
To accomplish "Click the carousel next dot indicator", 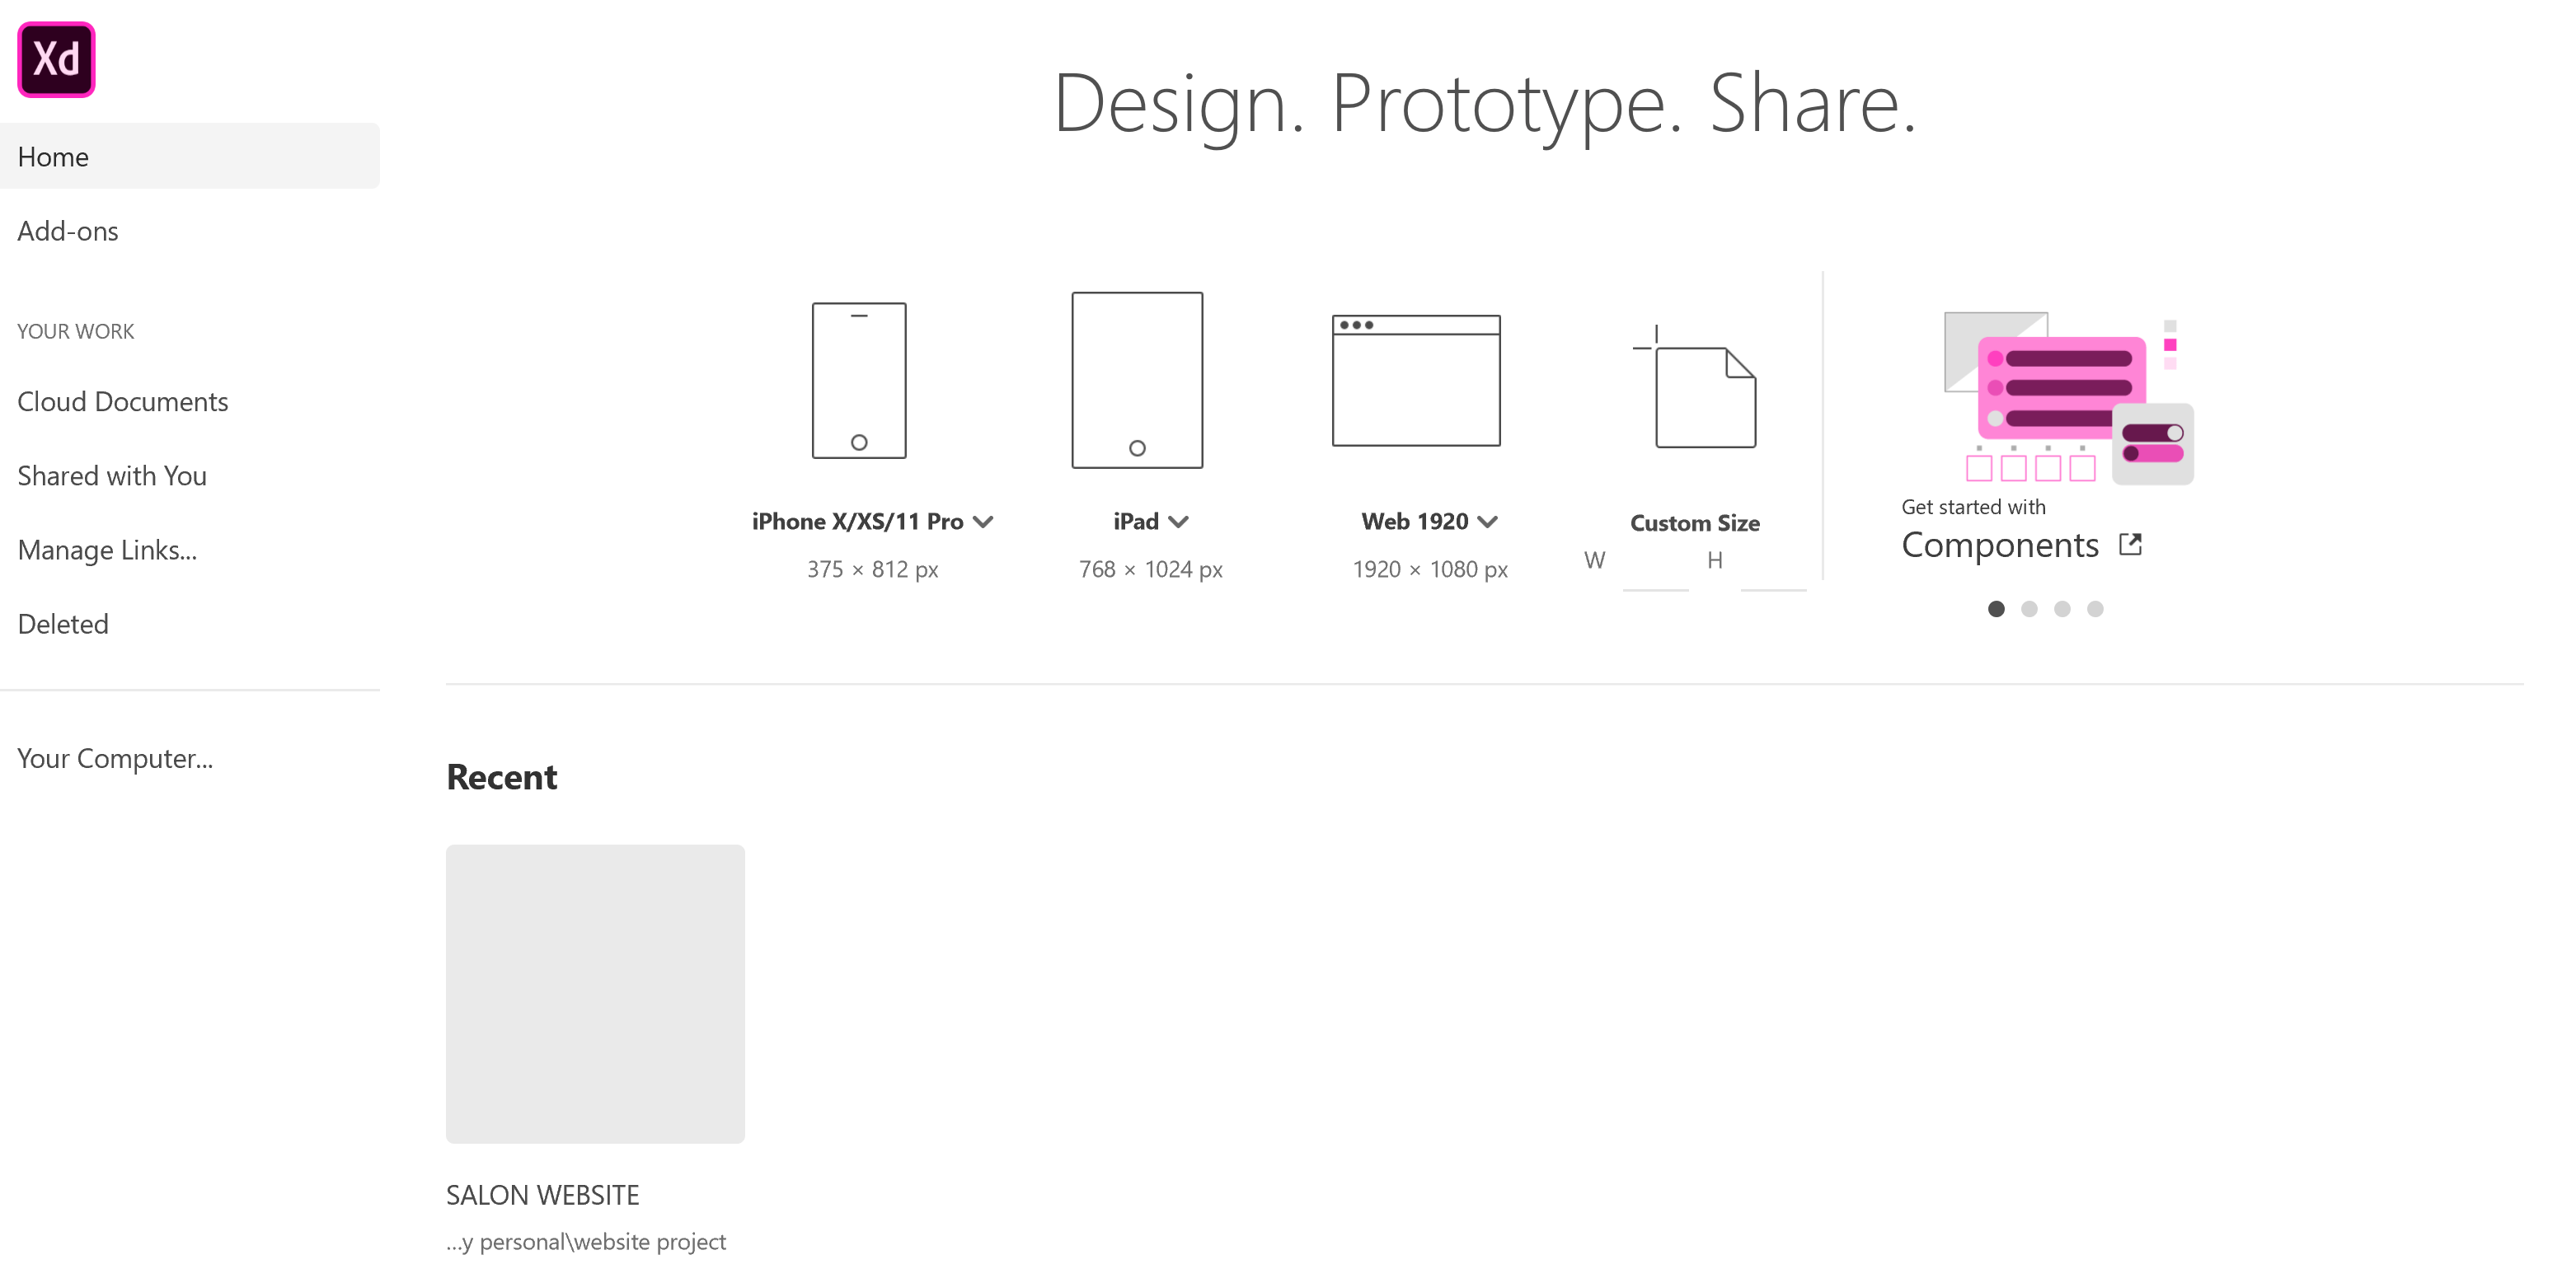I will [x=2025, y=610].
